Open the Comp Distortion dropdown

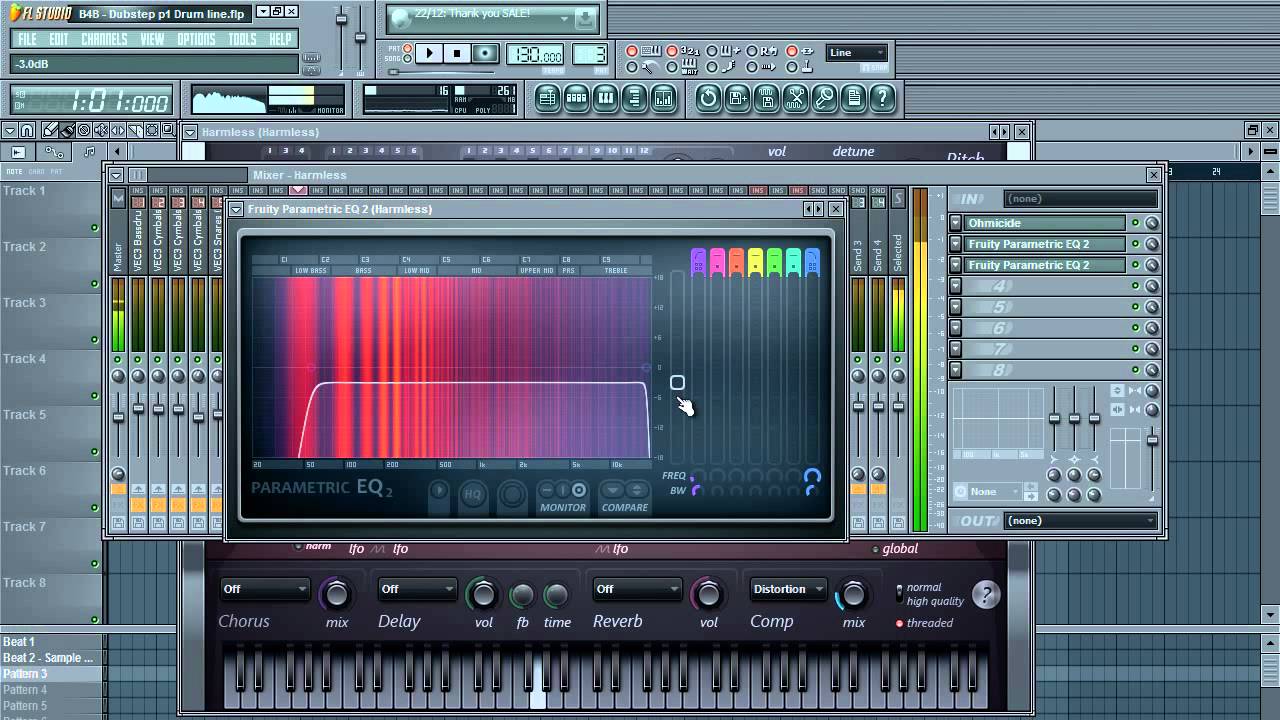788,589
